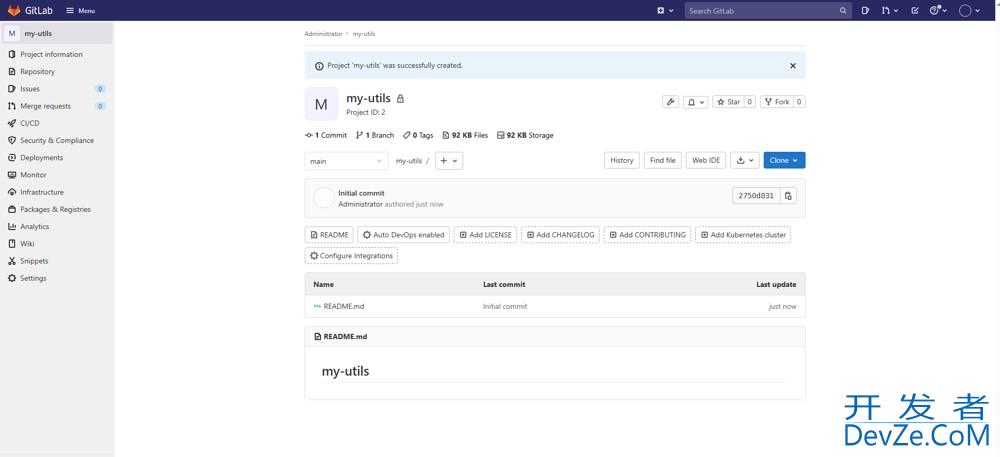
Task: Open the To-Do List icon in the top bar
Action: (915, 11)
